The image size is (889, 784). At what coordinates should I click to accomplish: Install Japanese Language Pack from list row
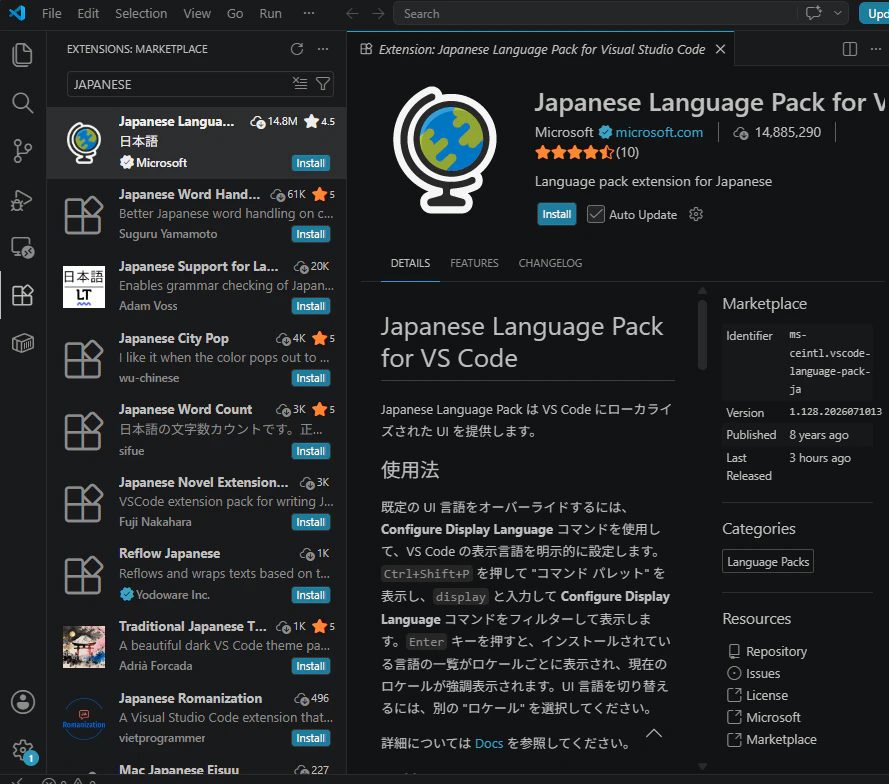click(x=311, y=163)
